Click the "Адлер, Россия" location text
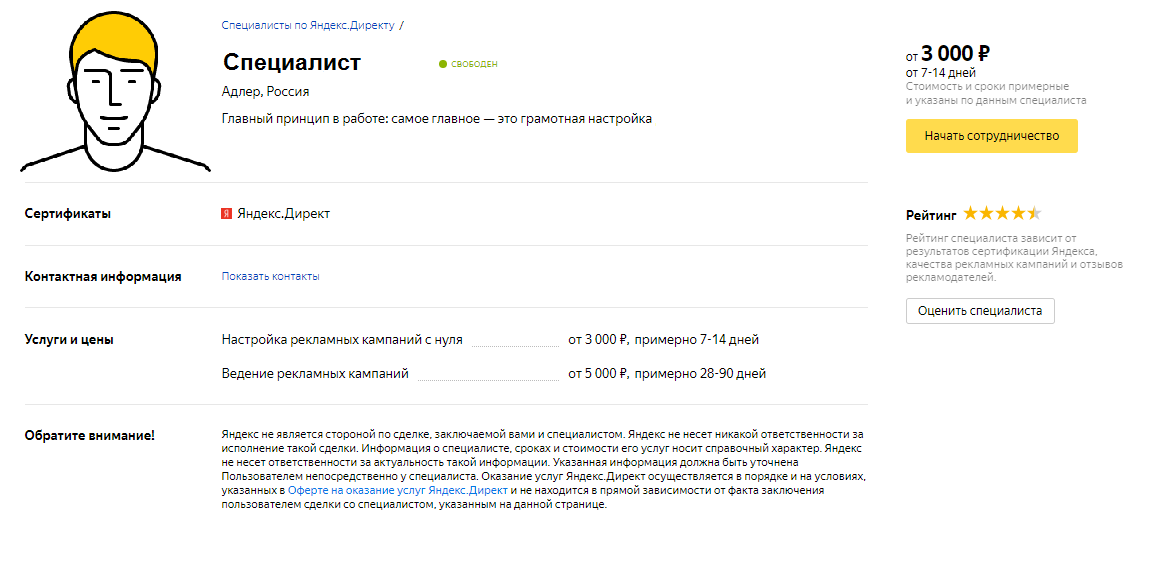The image size is (1165, 580). pos(265,92)
